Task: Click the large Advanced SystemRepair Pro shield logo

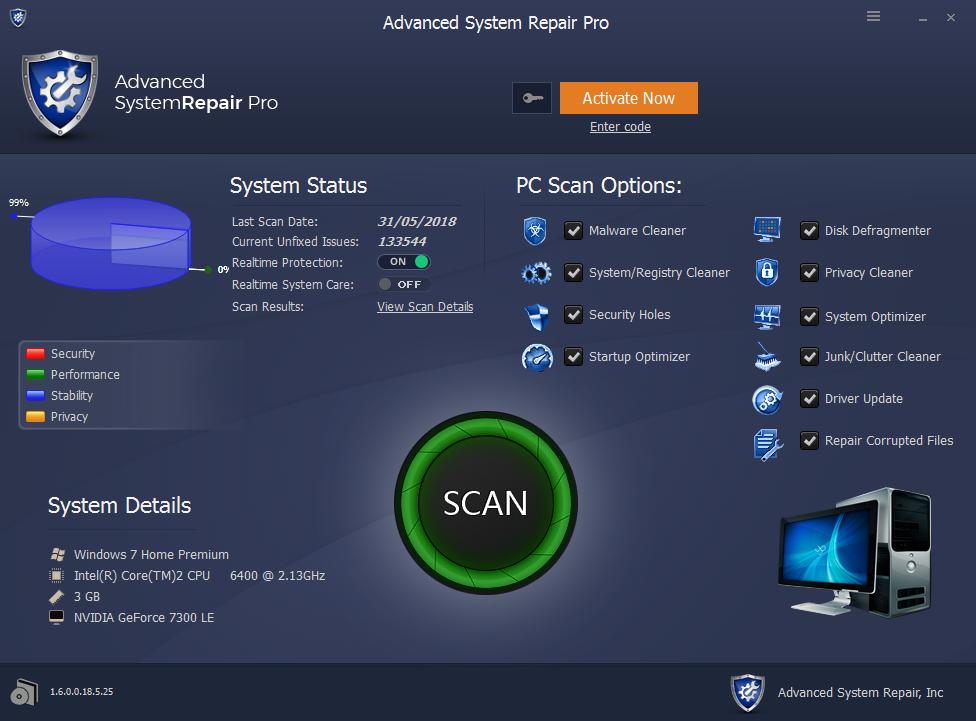Action: coord(60,93)
